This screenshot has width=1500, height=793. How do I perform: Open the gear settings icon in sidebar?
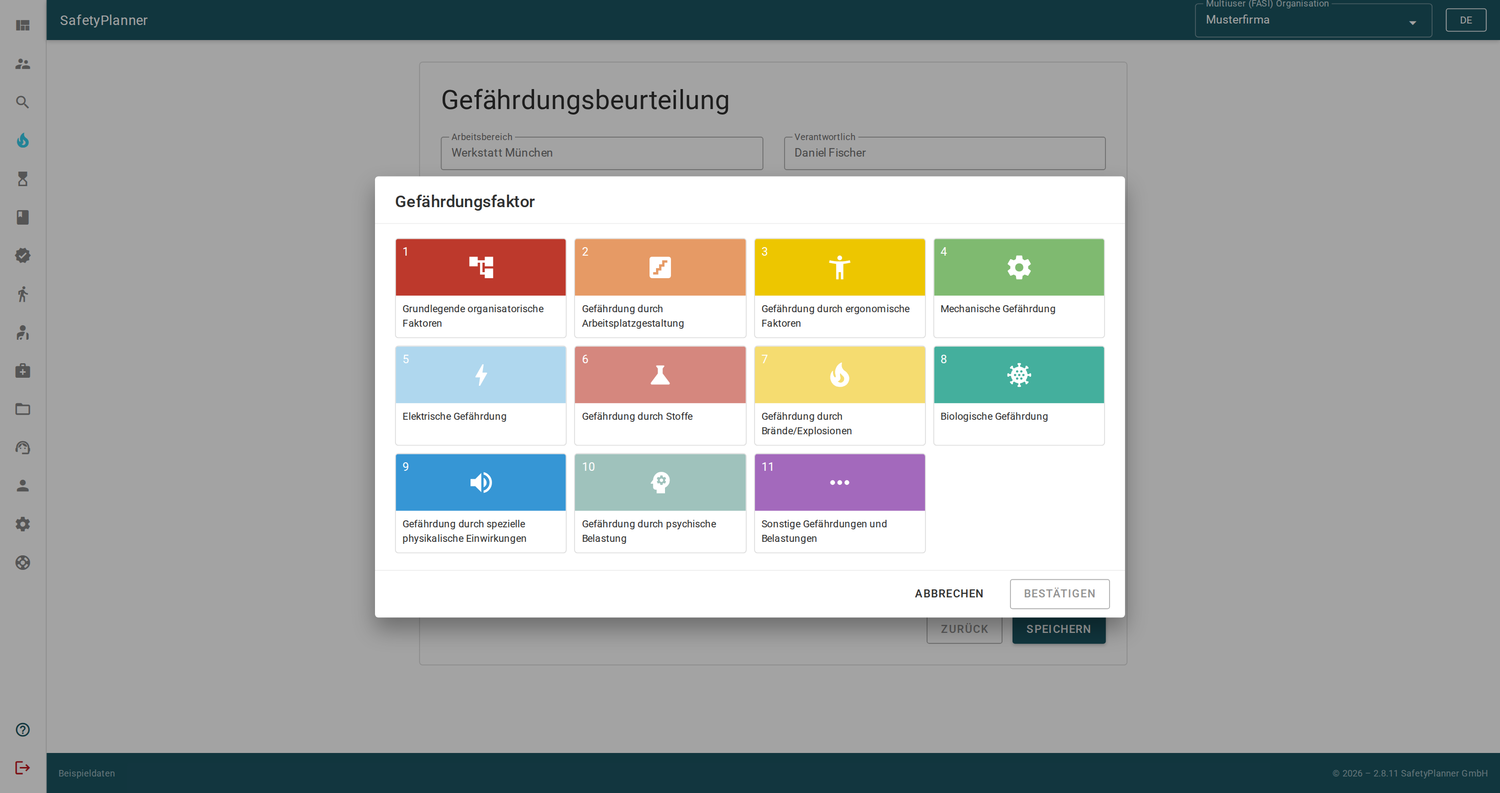(x=22, y=524)
